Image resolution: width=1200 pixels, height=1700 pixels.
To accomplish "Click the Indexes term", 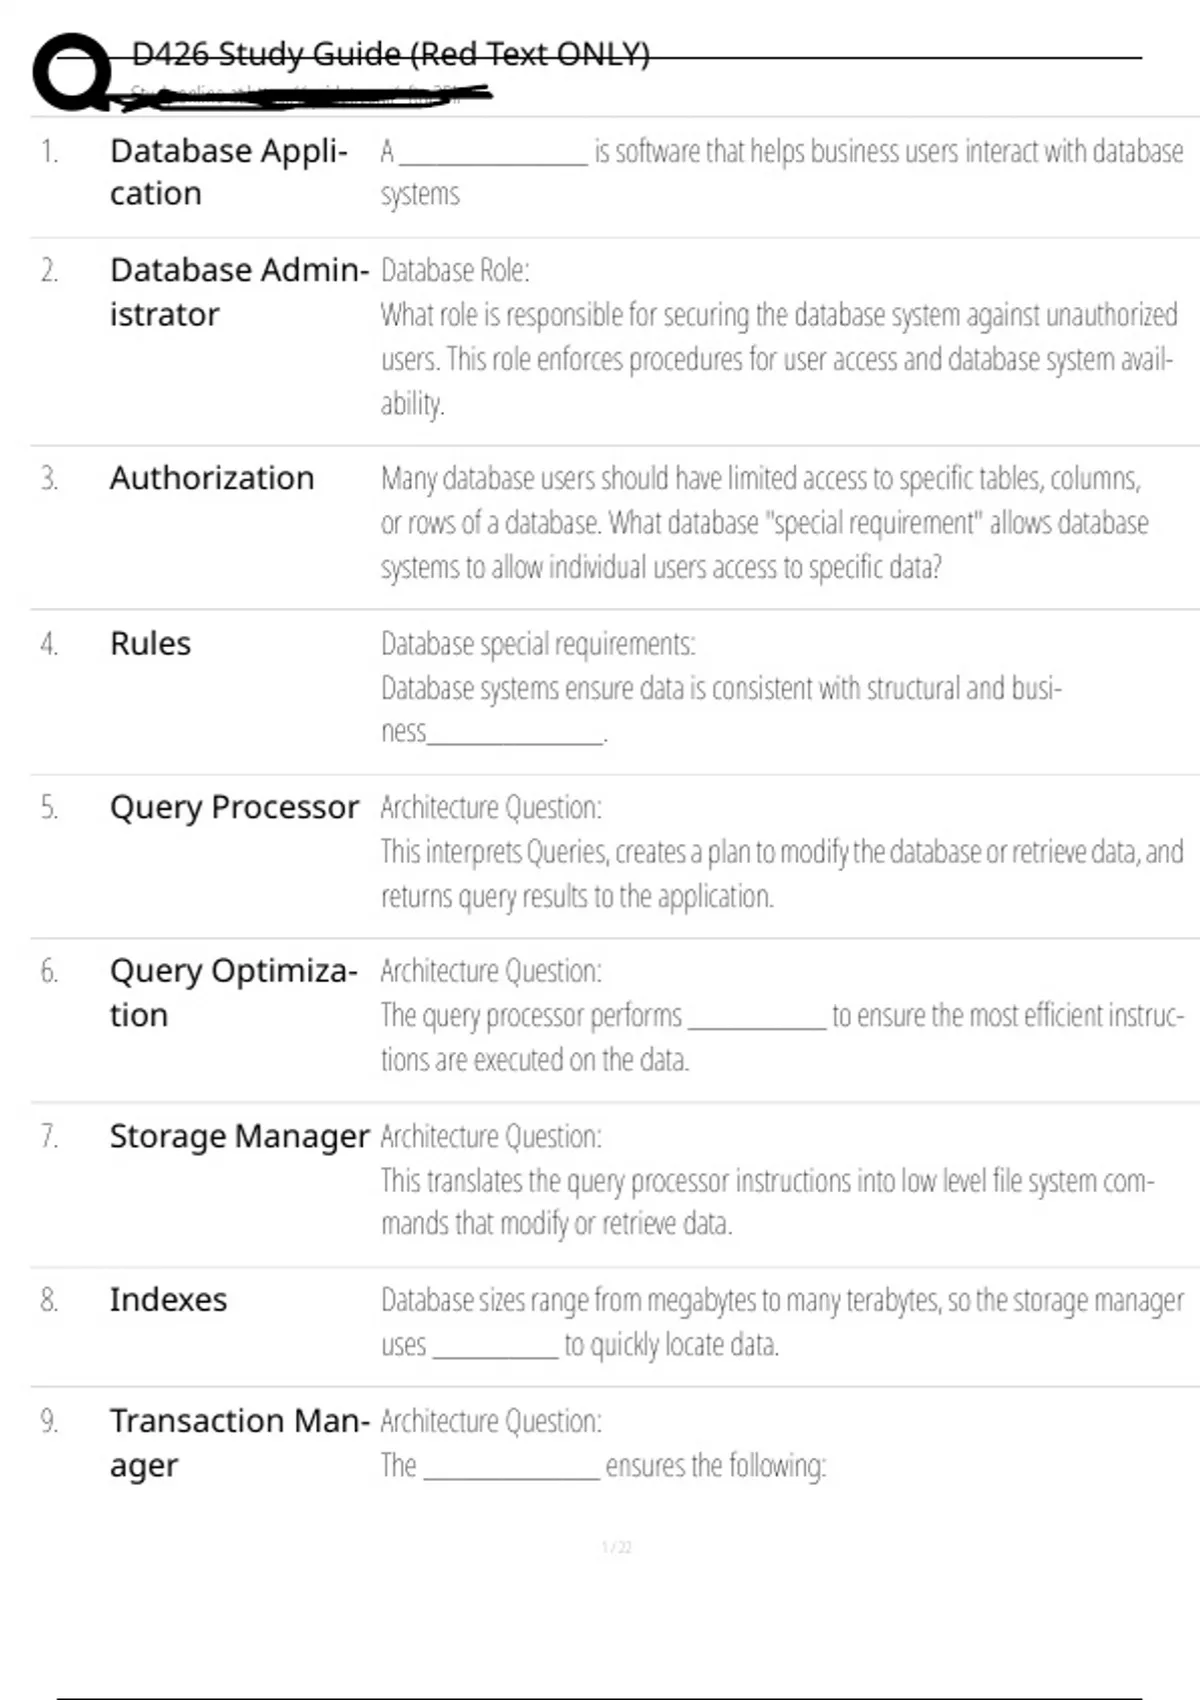I will pos(168,1299).
